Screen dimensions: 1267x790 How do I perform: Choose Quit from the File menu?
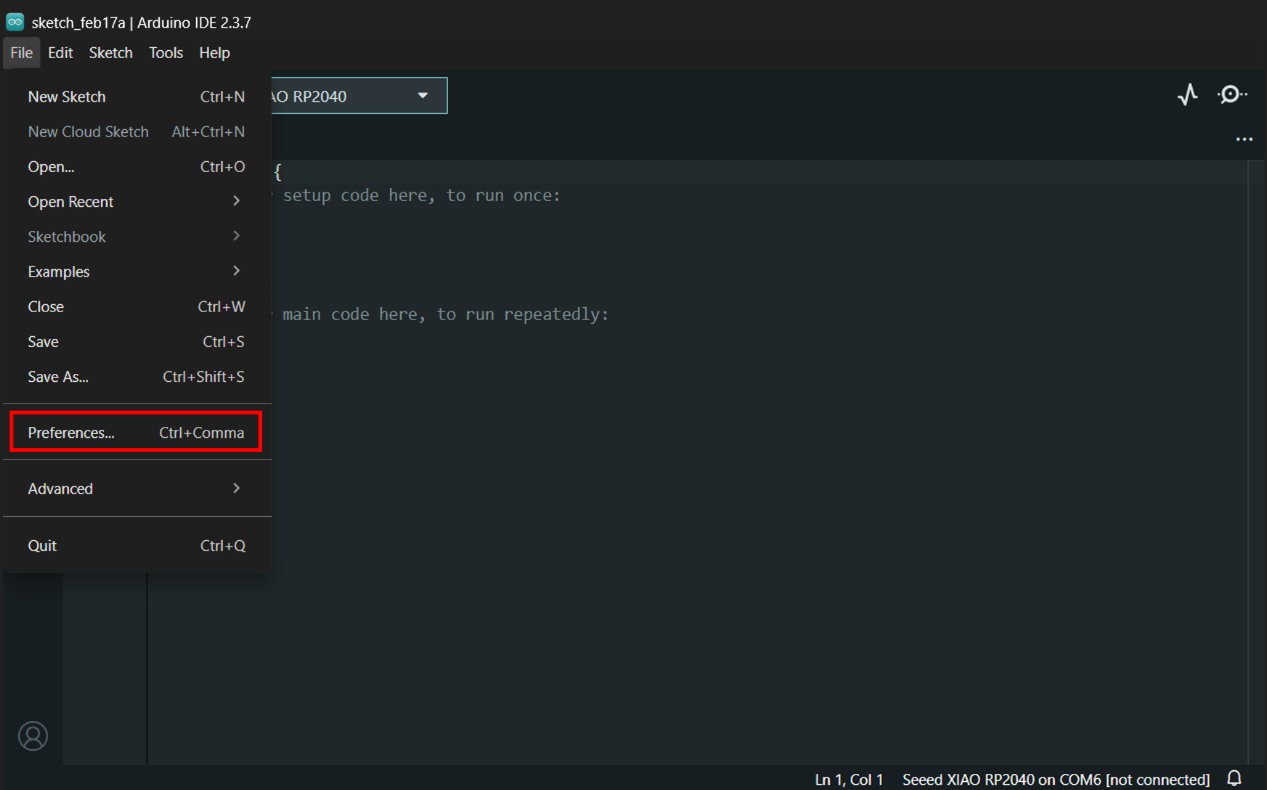coord(136,545)
